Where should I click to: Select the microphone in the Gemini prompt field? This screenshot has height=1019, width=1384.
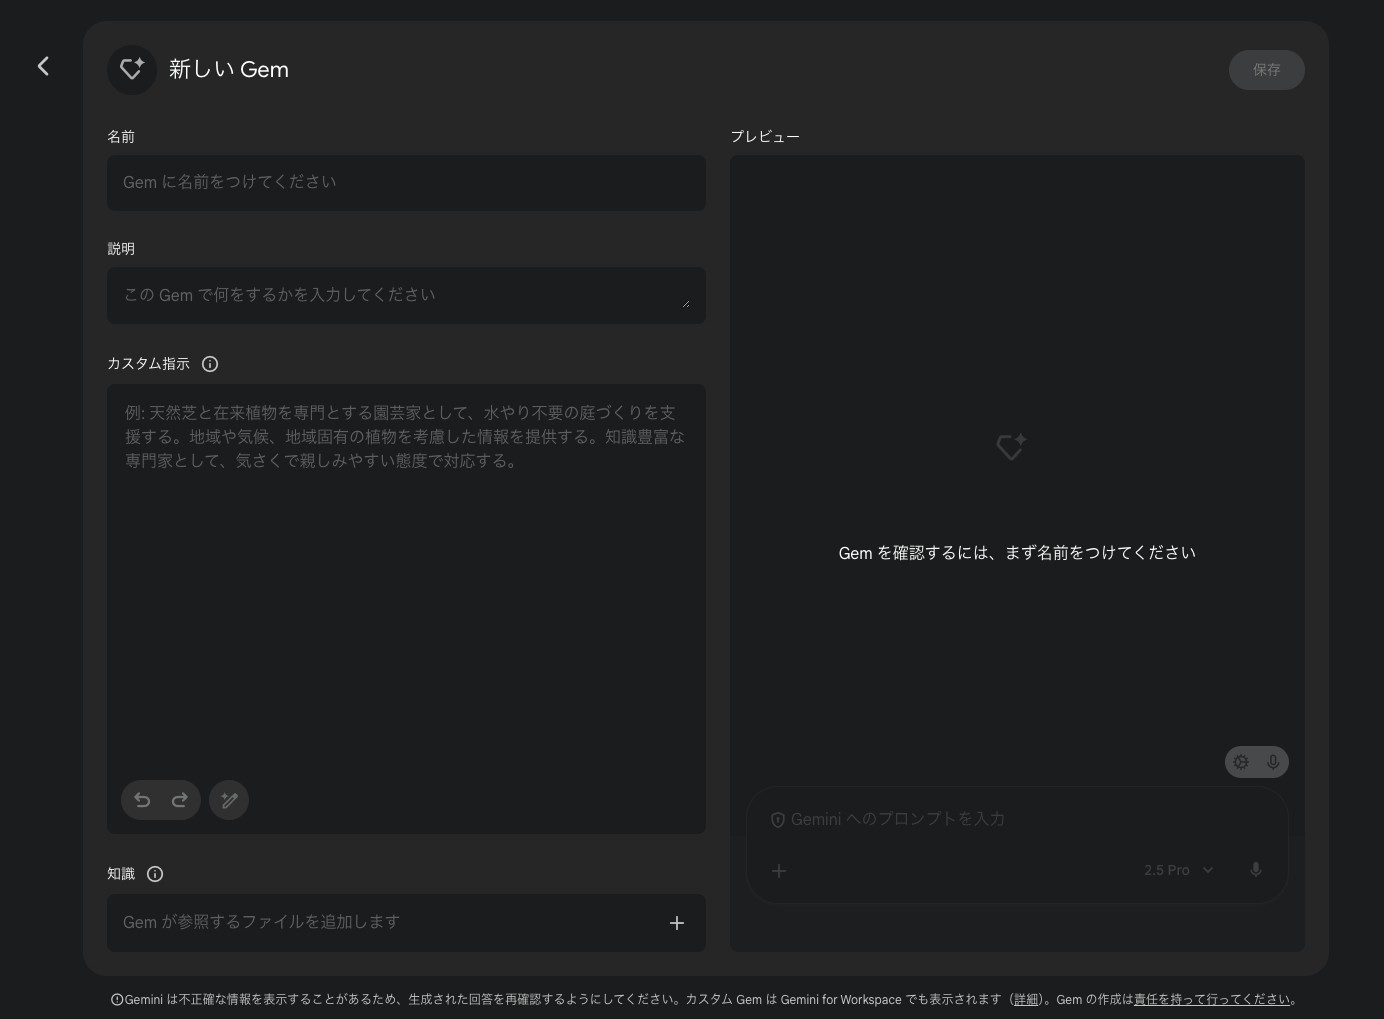click(x=1256, y=870)
